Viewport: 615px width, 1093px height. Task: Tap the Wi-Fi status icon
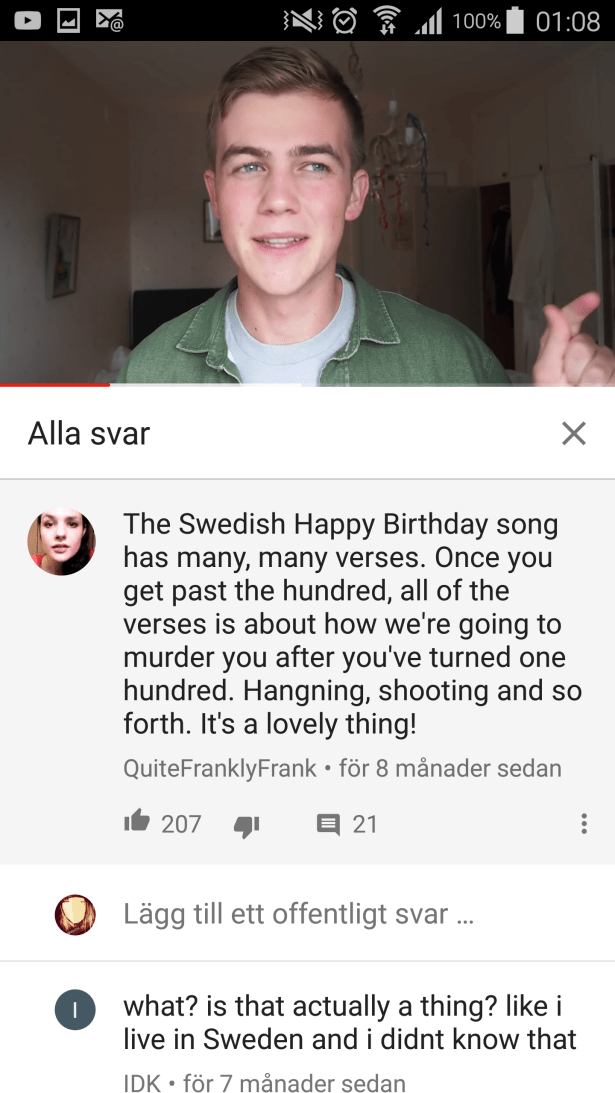click(x=387, y=21)
